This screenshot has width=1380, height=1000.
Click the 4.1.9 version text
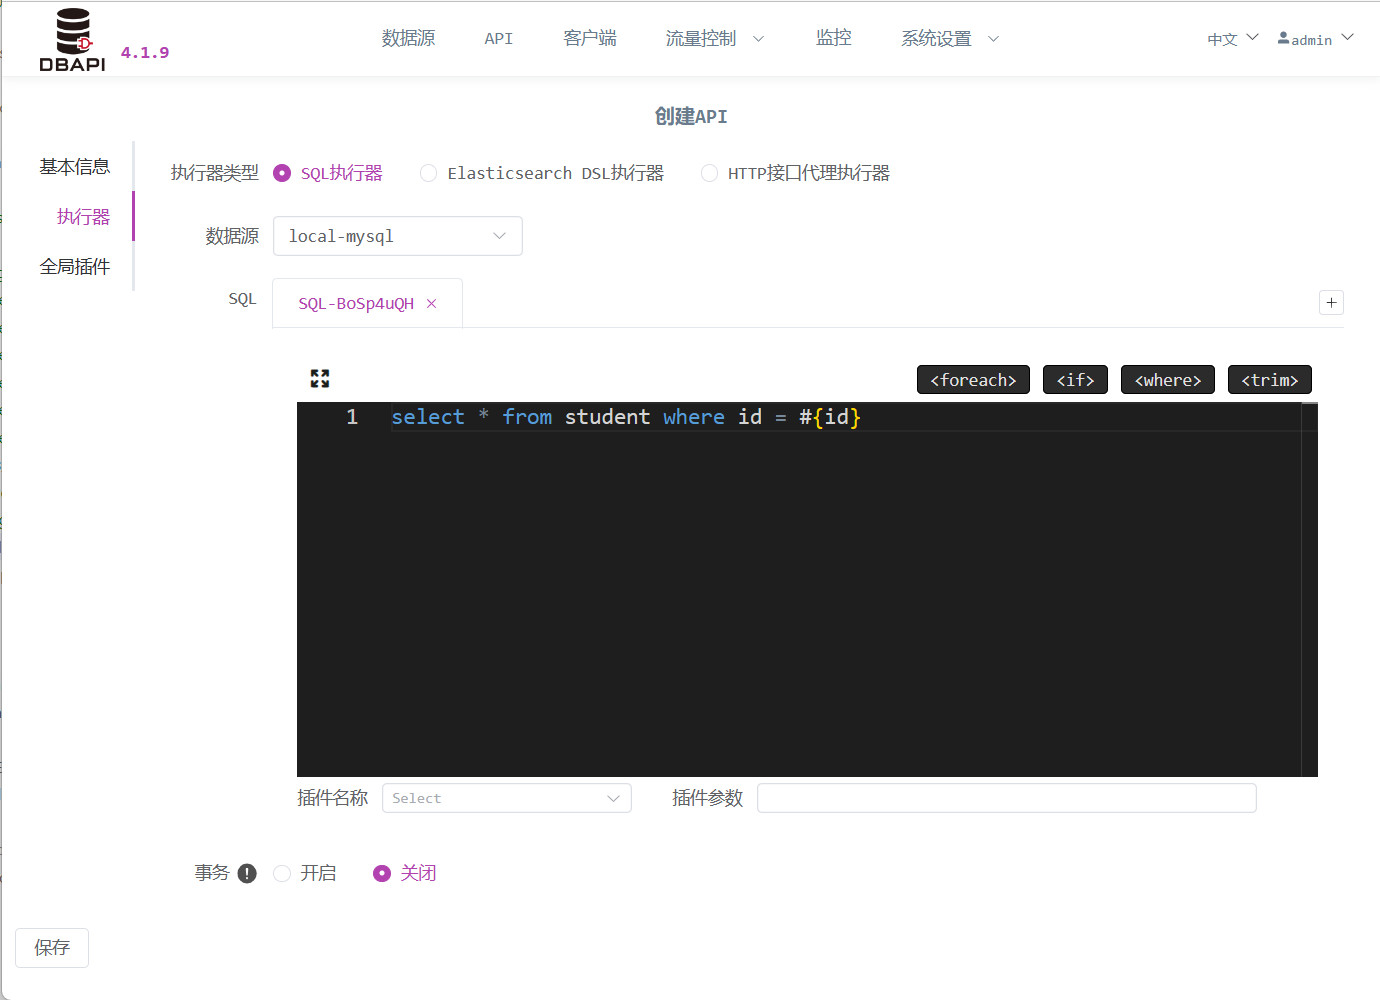pos(145,53)
